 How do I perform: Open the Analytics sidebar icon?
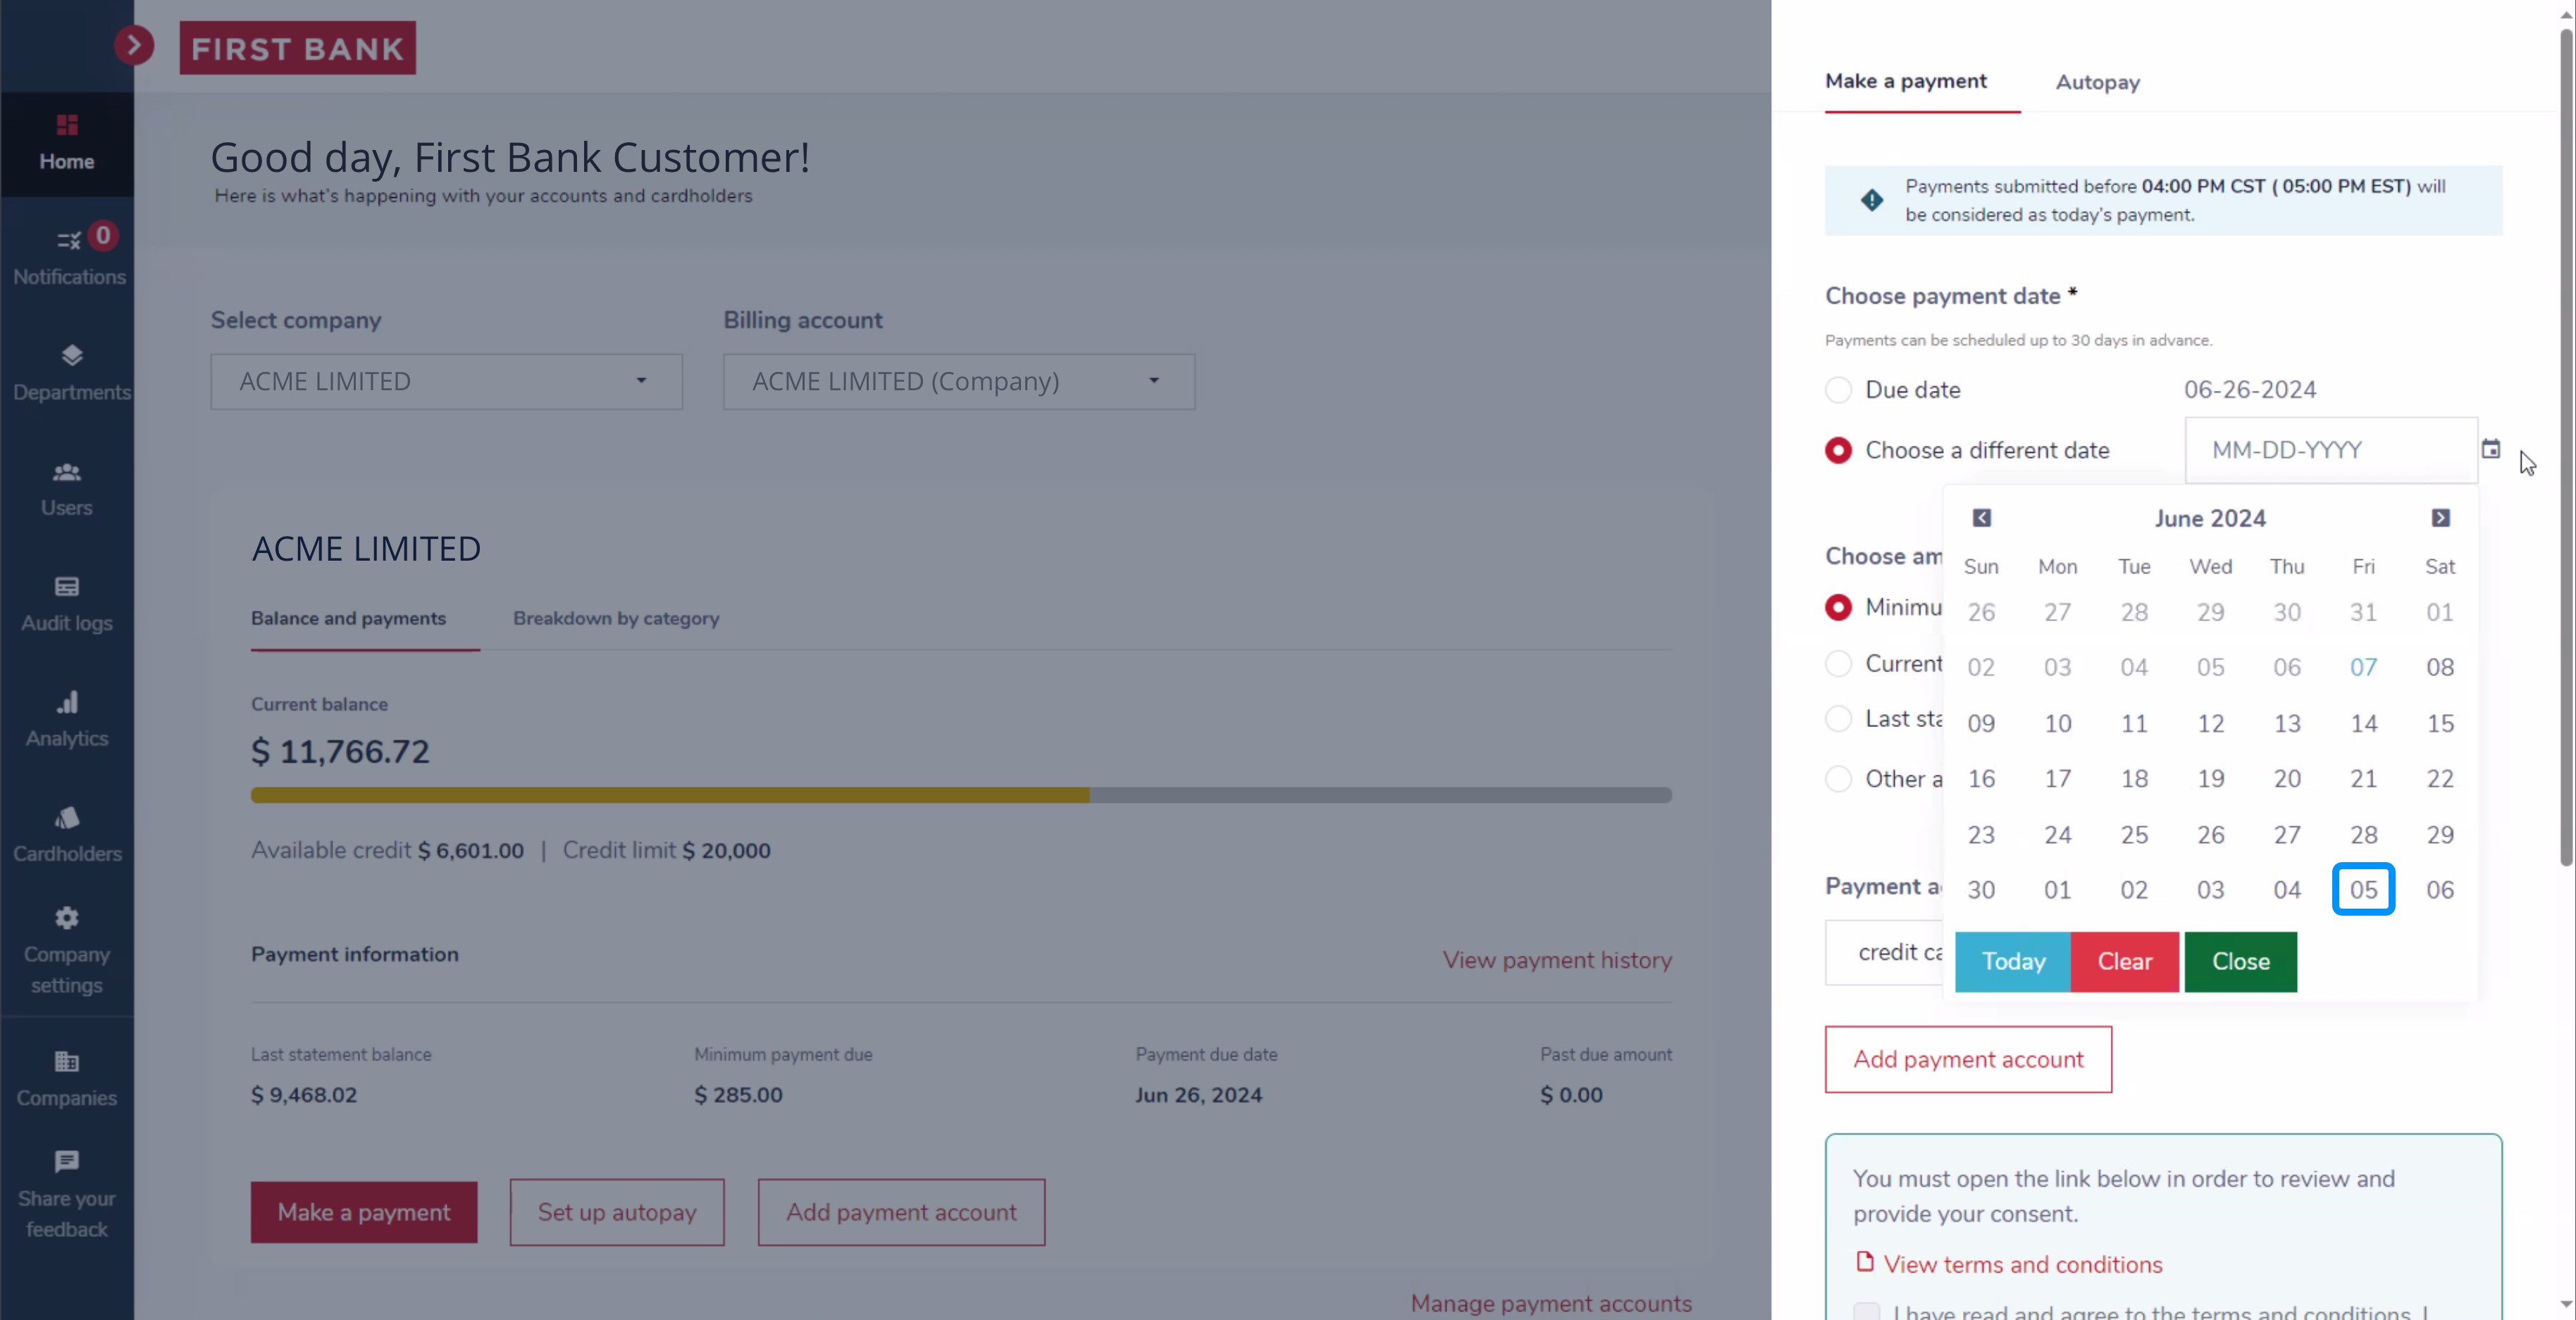(x=67, y=702)
